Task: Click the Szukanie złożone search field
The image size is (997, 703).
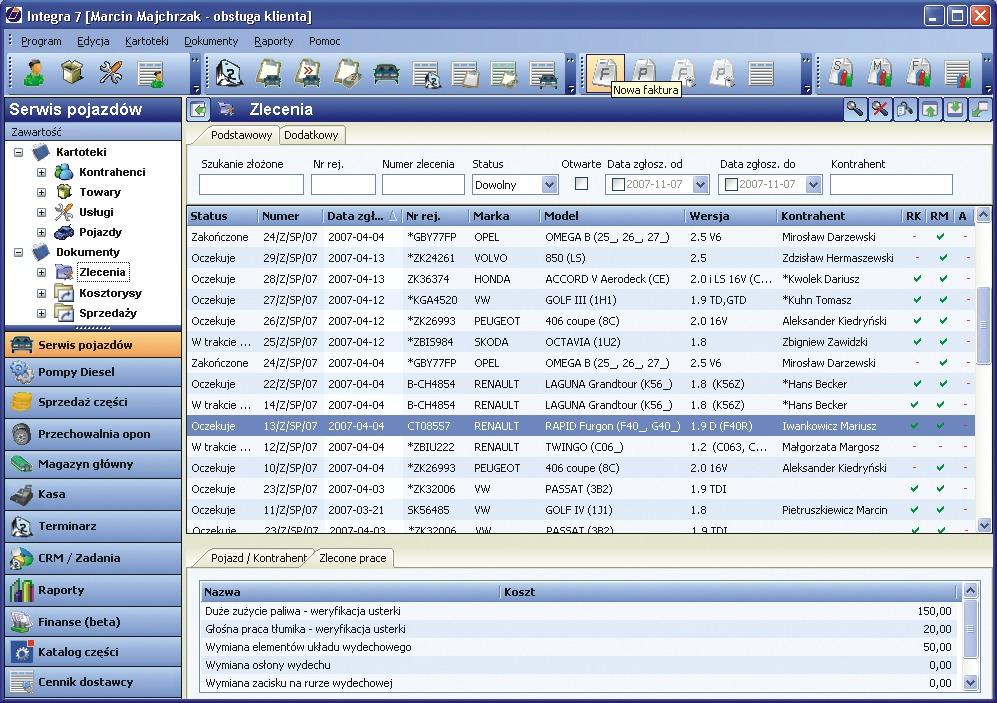Action: click(251, 185)
